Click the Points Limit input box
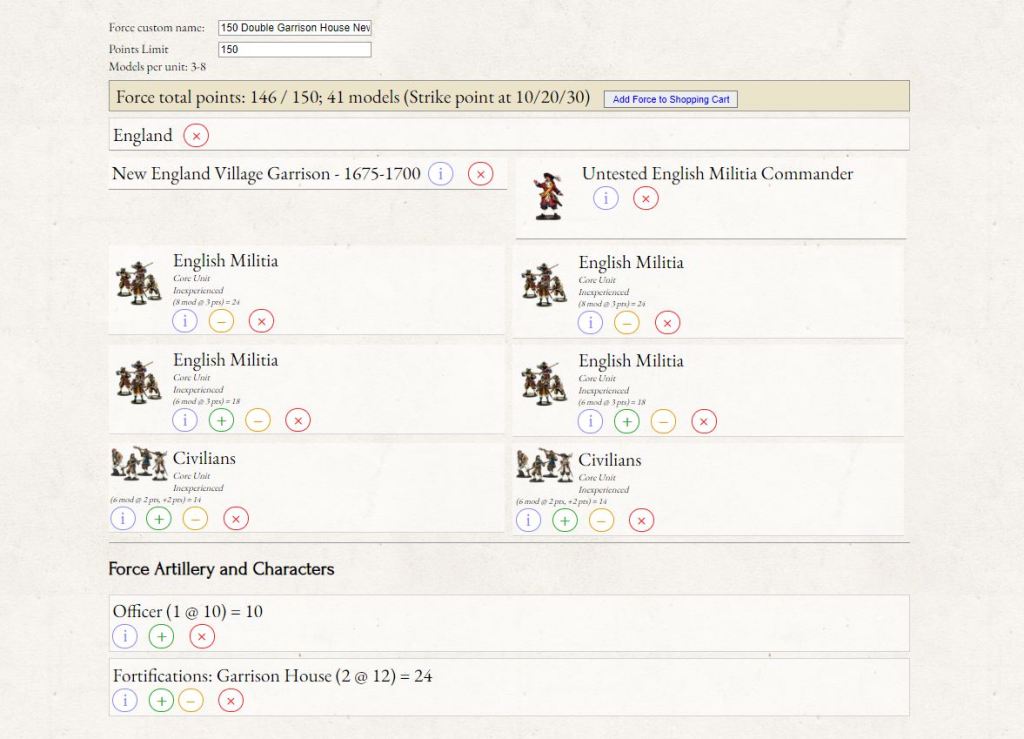The height and width of the screenshot is (739, 1024). pyautogui.click(x=294, y=49)
